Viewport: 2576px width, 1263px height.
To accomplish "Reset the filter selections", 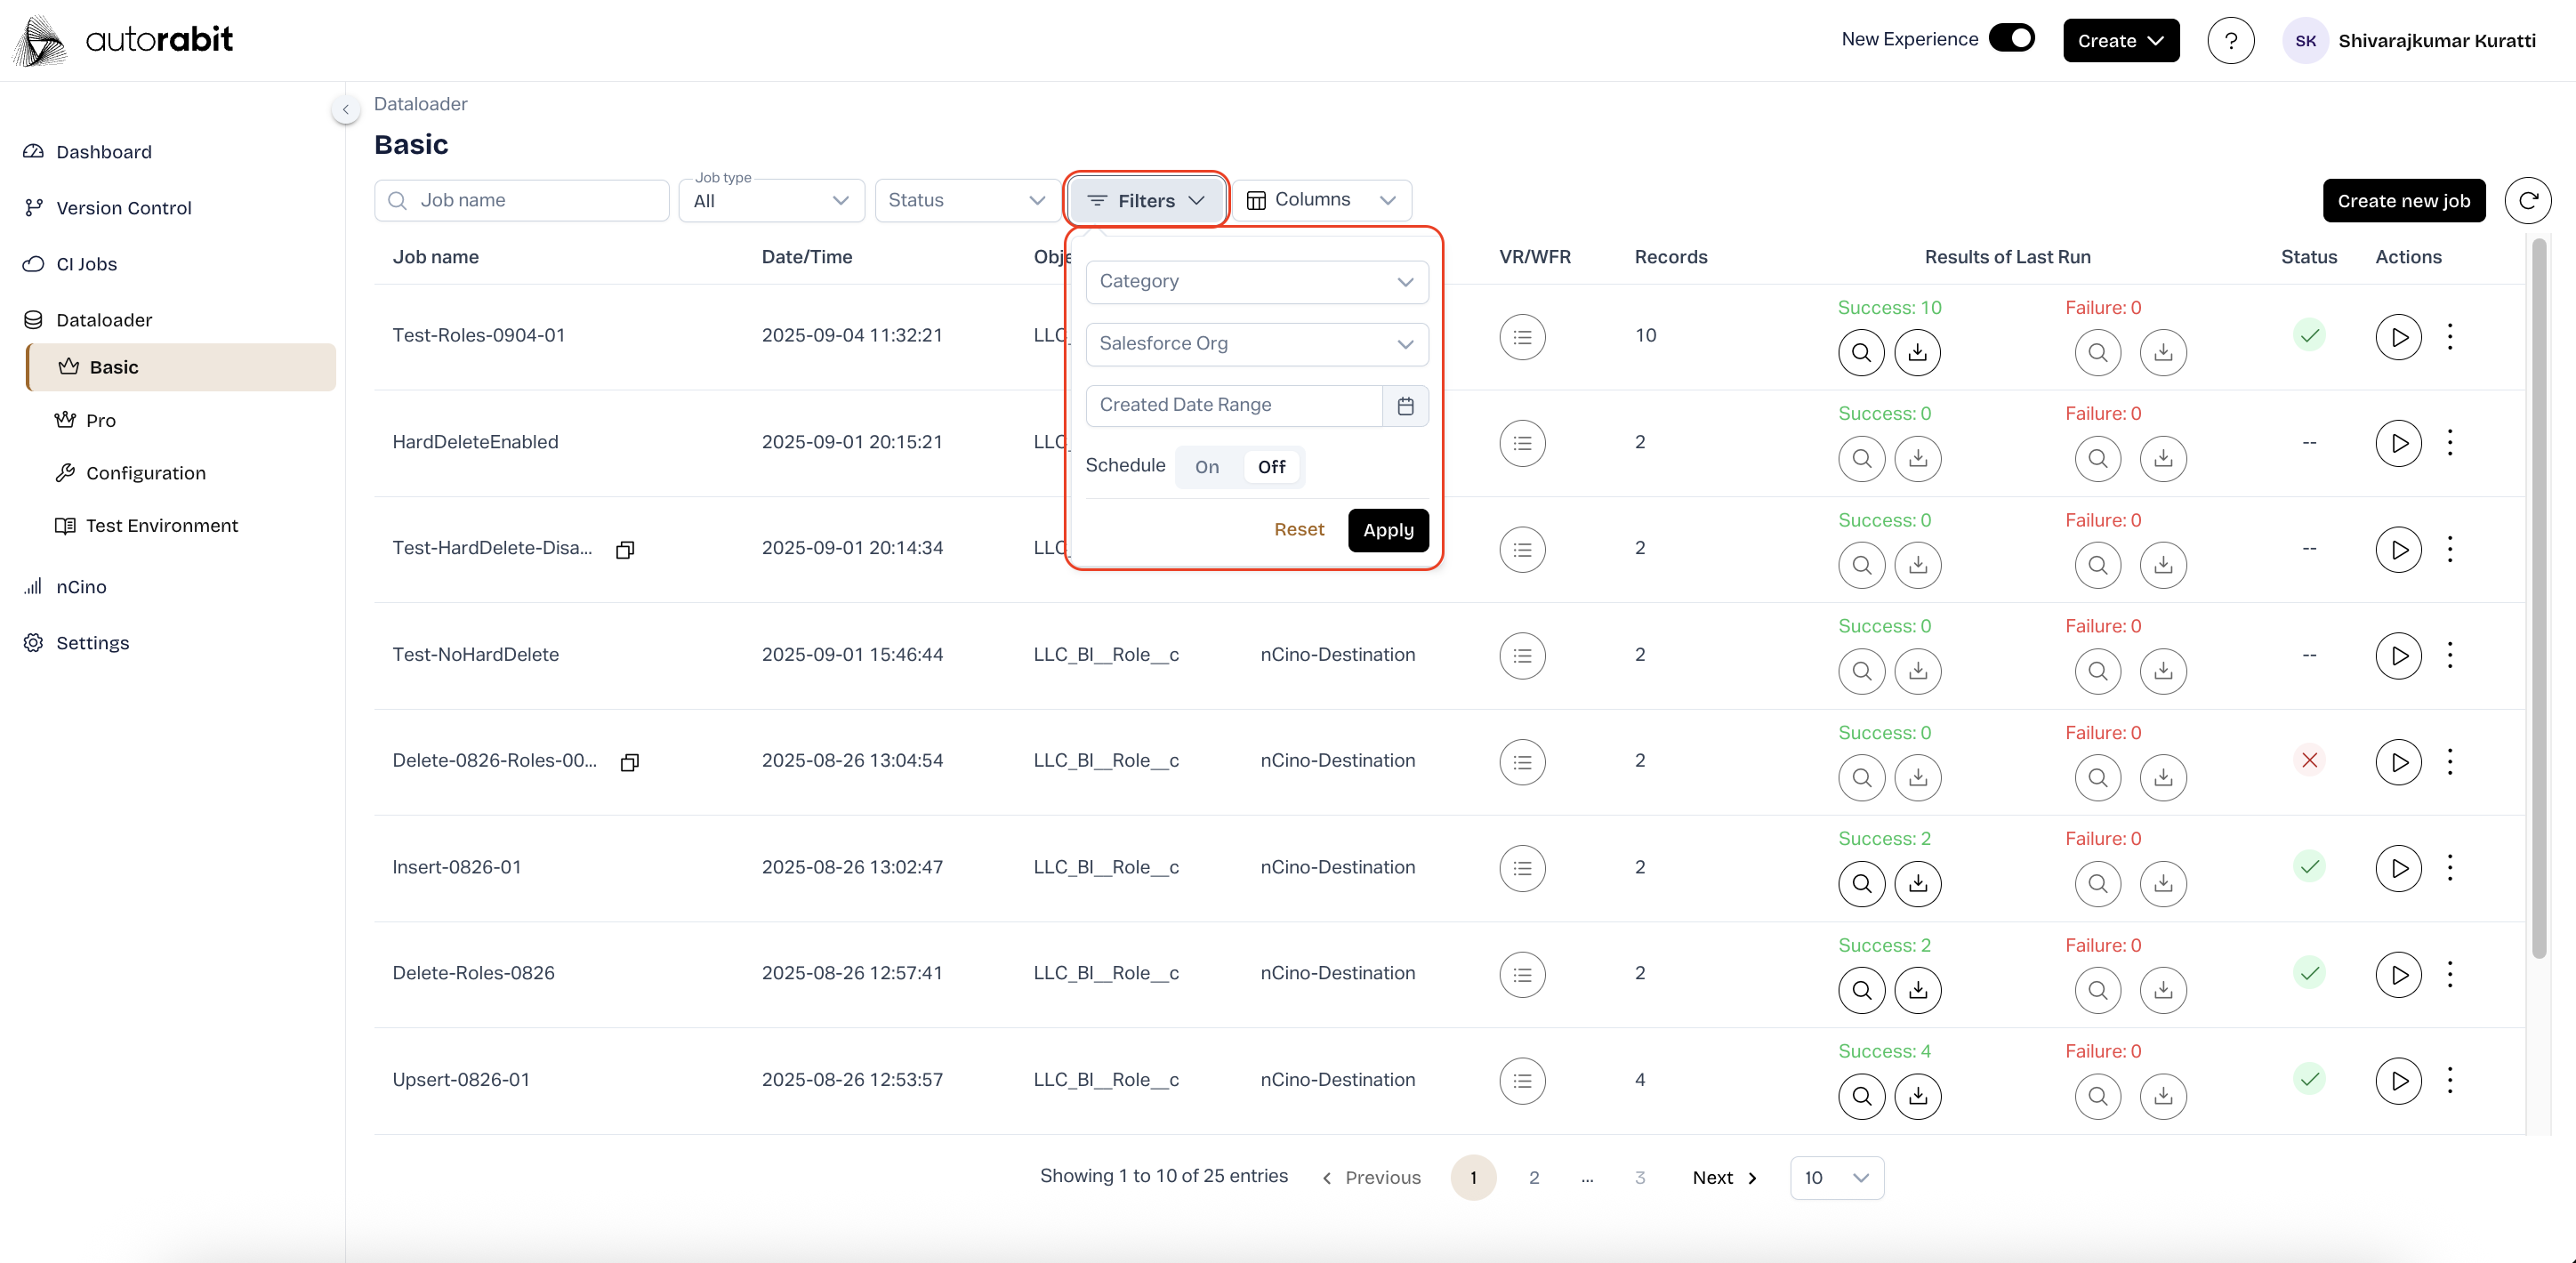I will pos(1298,530).
